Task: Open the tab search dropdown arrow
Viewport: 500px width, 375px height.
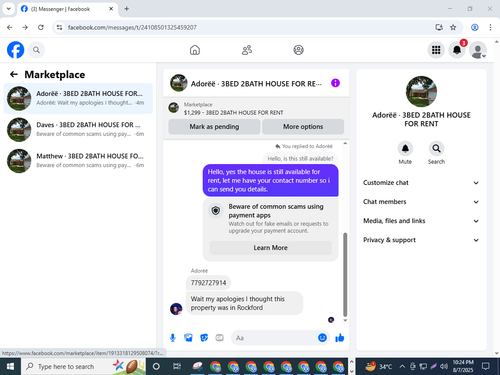Action: (x=9, y=9)
